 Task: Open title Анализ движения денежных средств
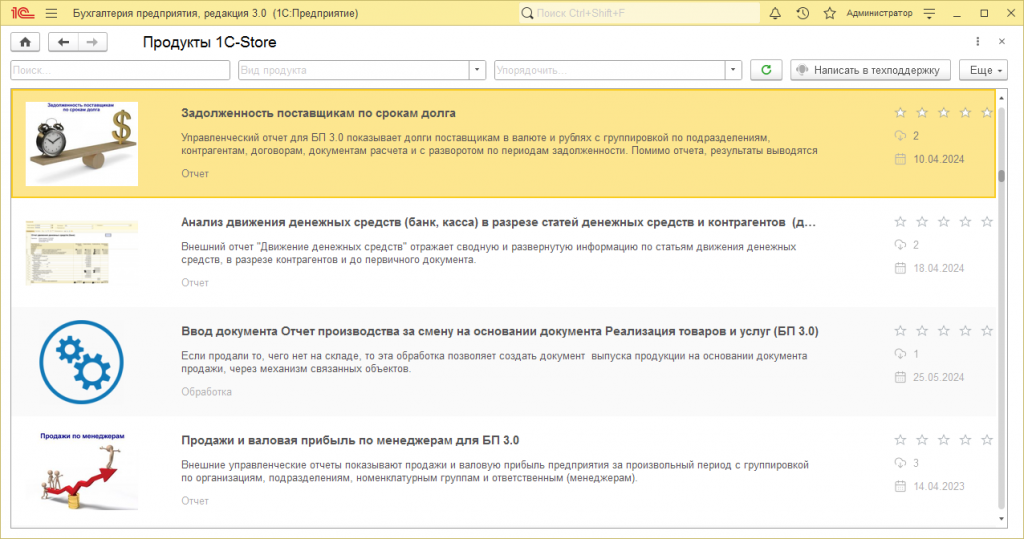(498, 222)
